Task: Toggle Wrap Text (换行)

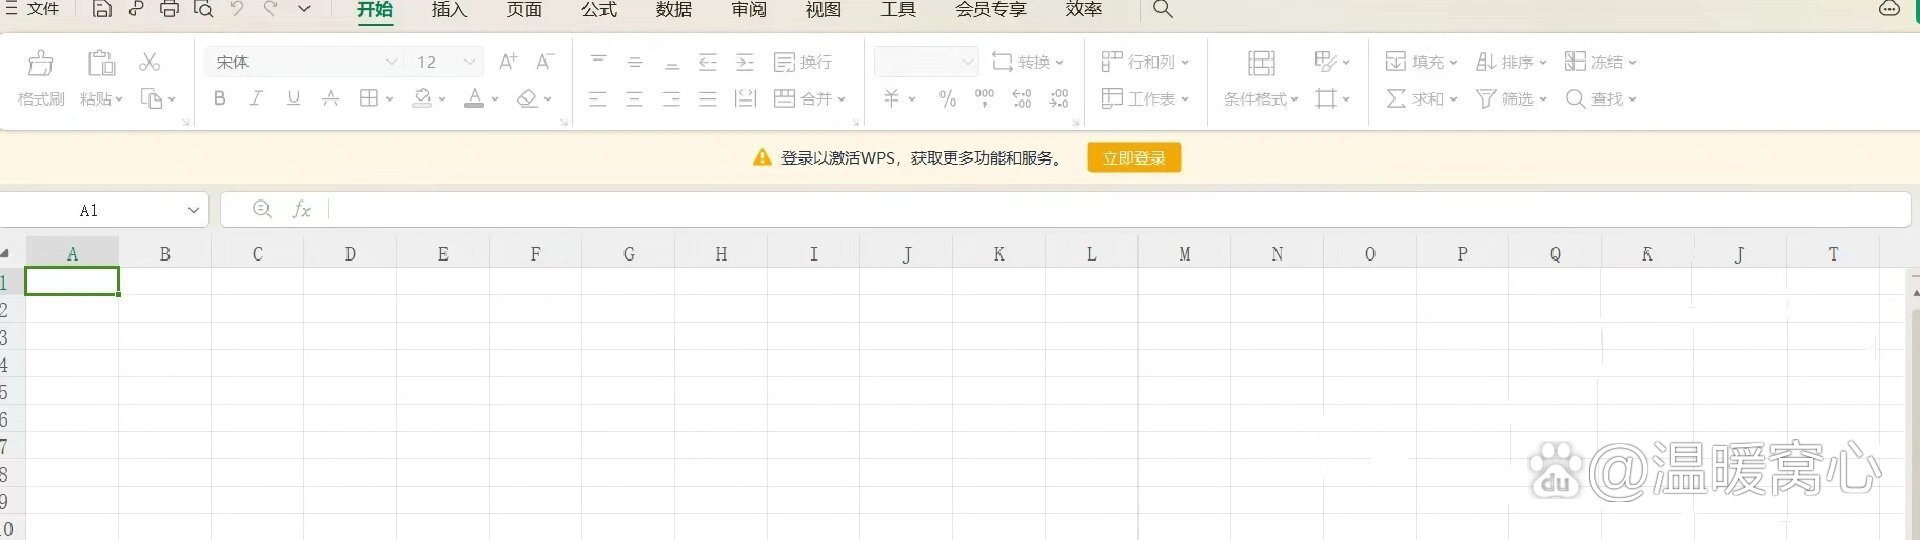Action: pos(803,62)
